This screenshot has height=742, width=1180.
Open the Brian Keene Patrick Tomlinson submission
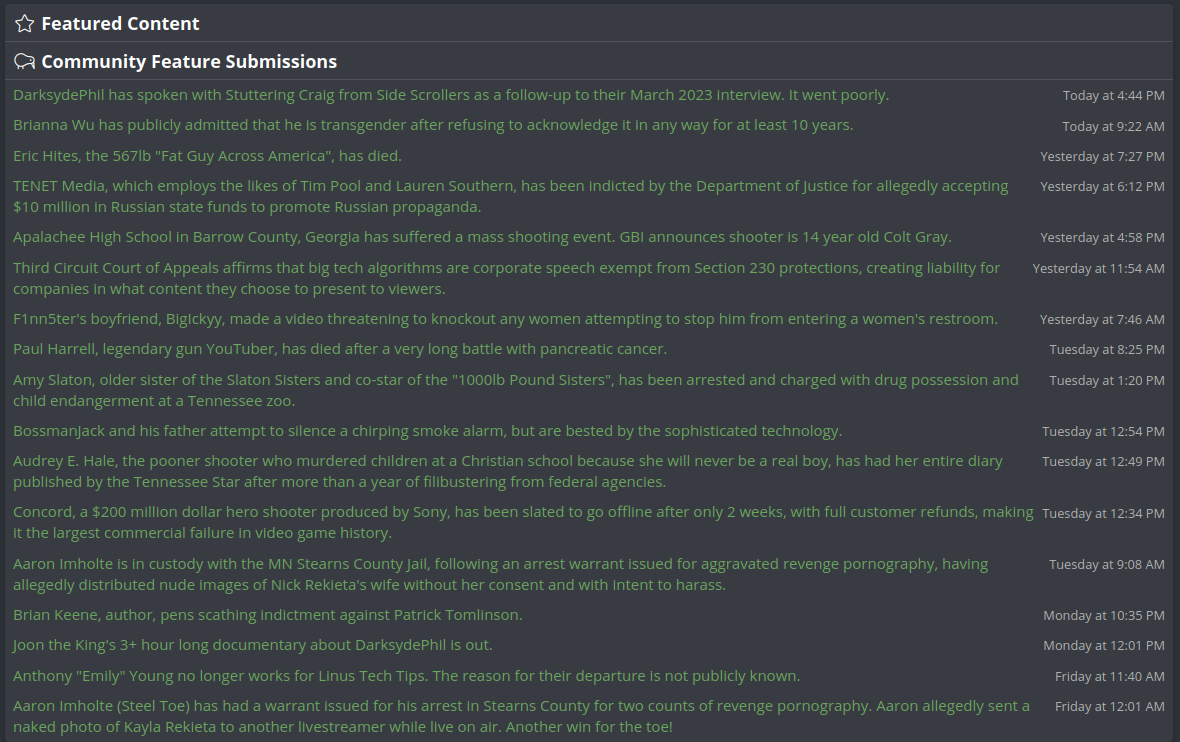(x=267, y=615)
